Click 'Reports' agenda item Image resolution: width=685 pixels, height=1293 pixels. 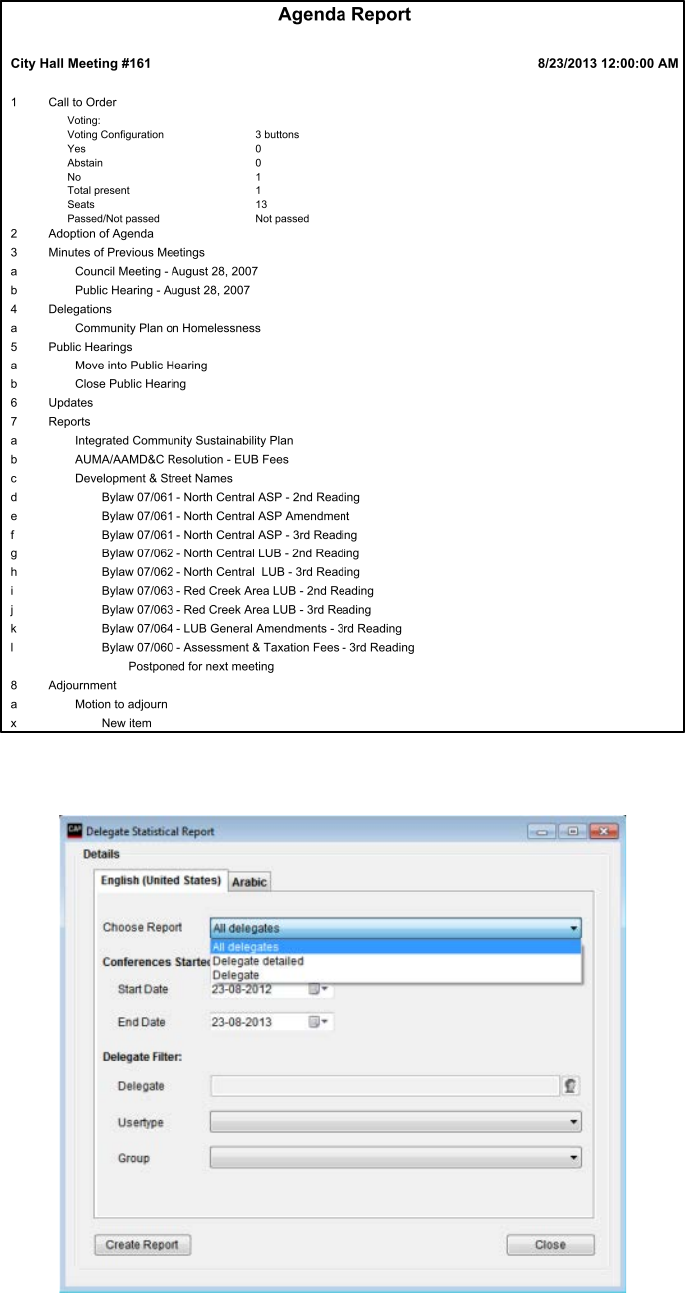[x=69, y=422]
